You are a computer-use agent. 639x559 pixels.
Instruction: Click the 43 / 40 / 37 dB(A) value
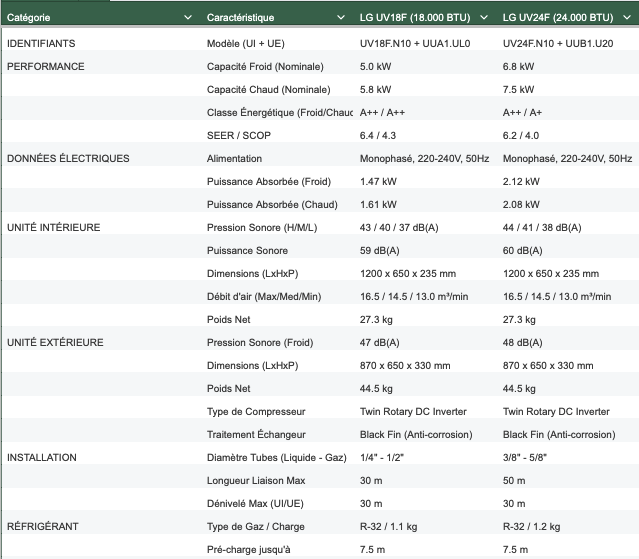click(399, 227)
